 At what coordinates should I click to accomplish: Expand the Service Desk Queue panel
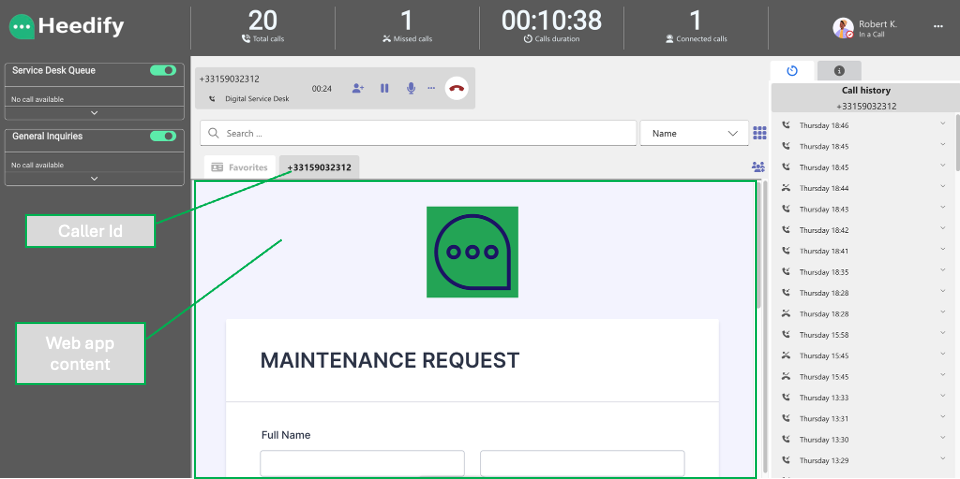tap(94, 113)
